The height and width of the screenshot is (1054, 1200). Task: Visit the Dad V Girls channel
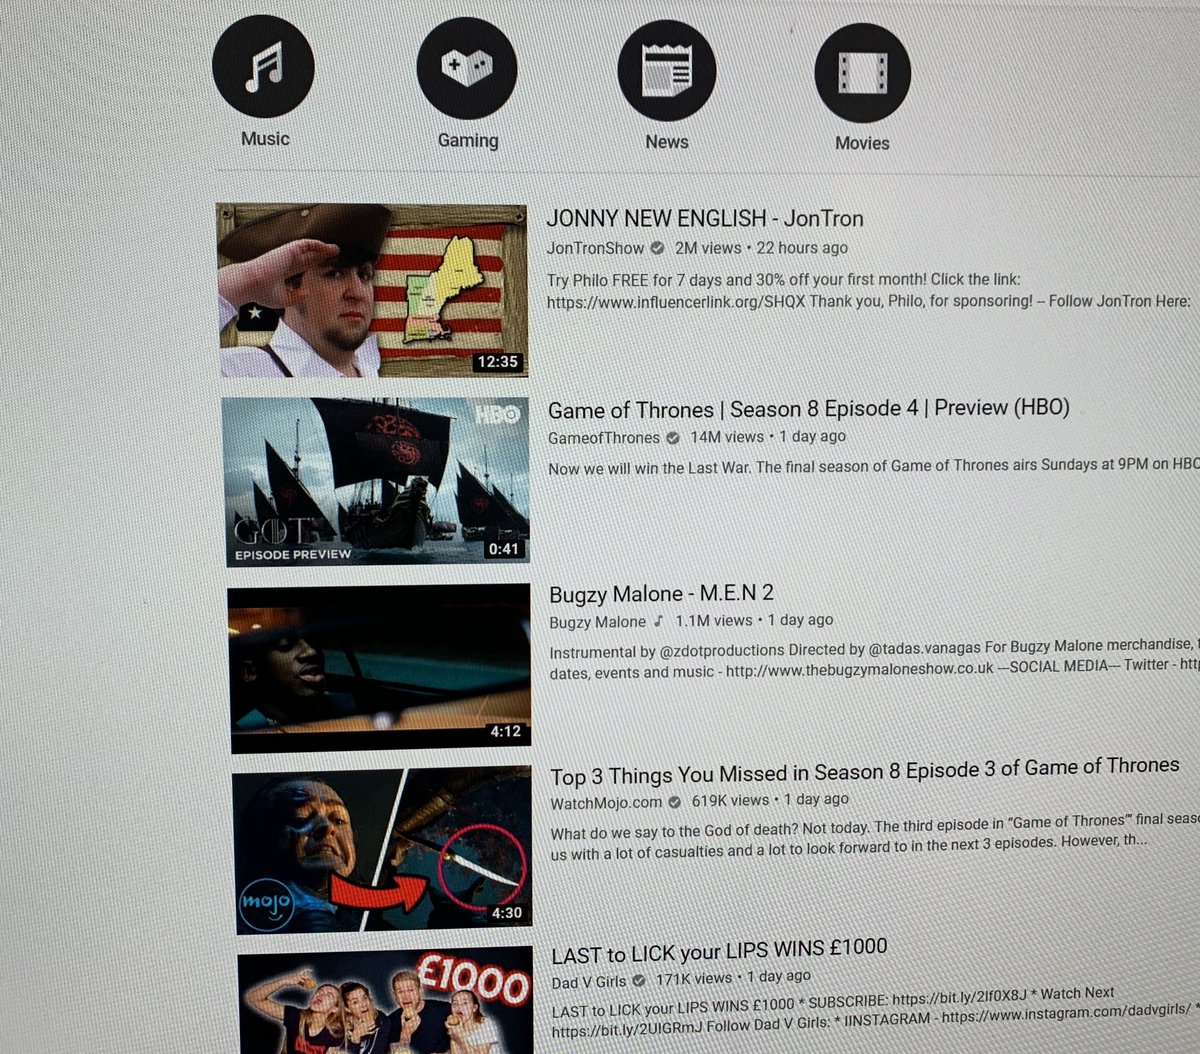pyautogui.click(x=589, y=982)
